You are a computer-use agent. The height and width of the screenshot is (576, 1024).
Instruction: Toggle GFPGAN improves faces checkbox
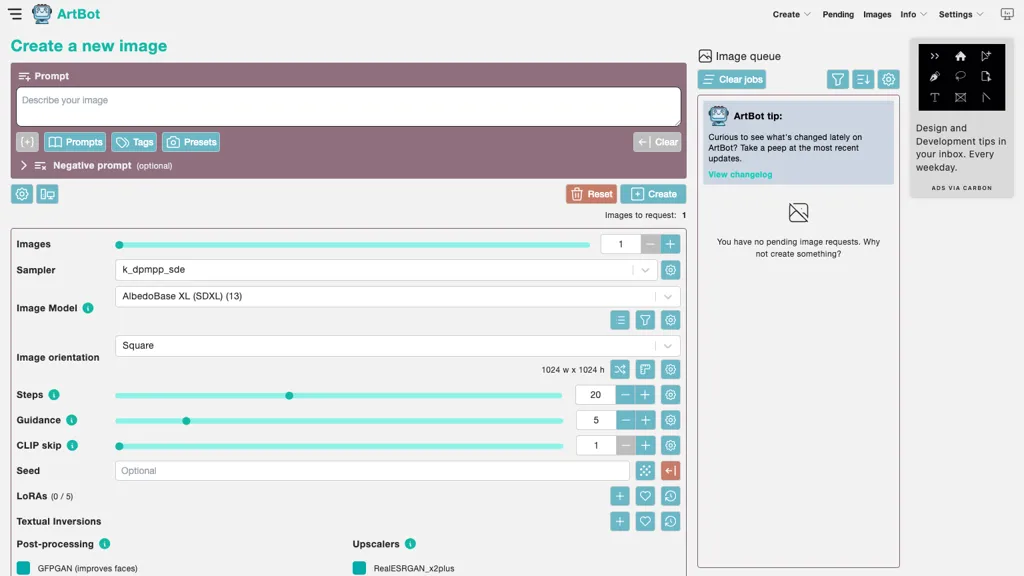coord(24,568)
